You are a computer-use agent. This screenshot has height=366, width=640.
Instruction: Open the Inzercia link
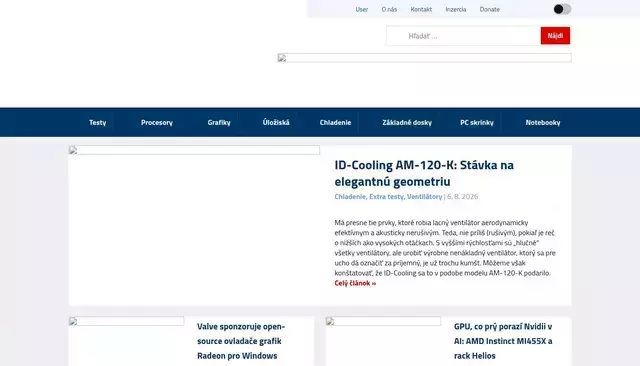456,9
